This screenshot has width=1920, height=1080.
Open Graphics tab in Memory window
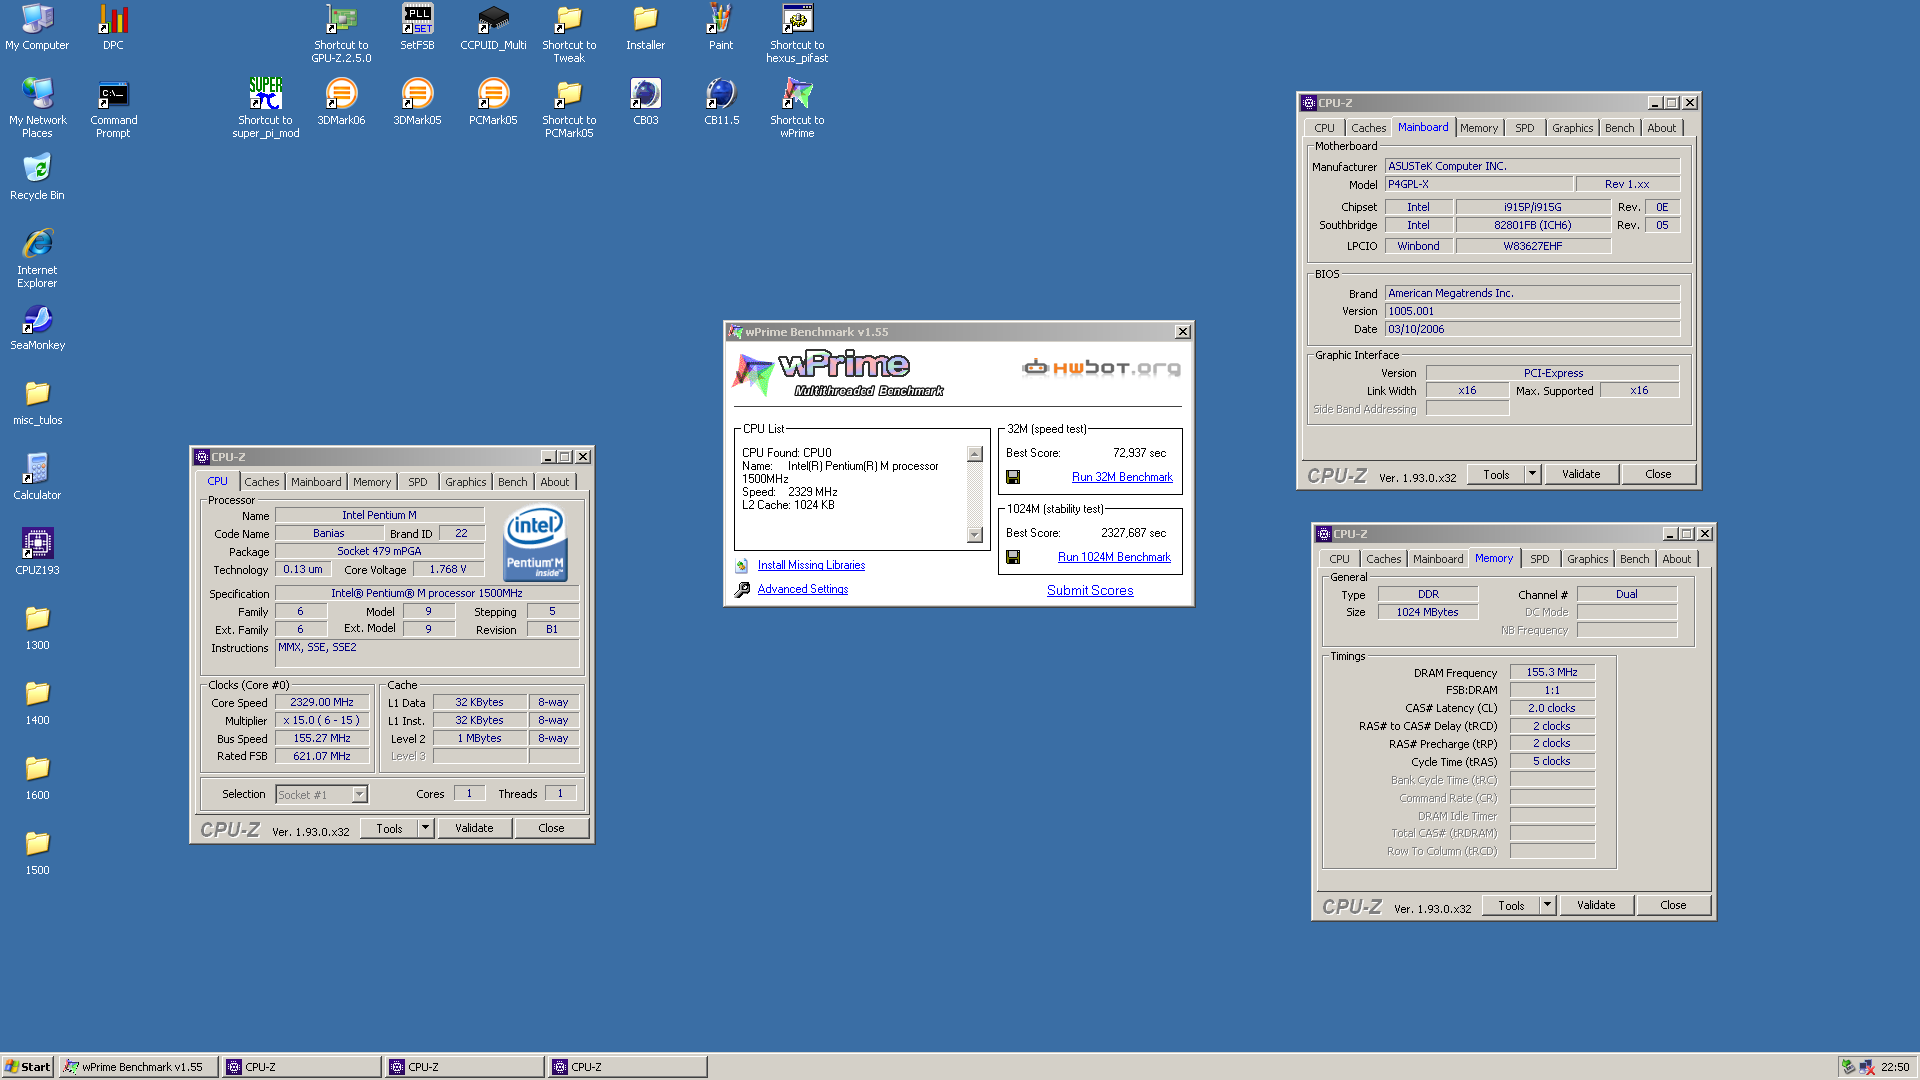coord(1587,559)
